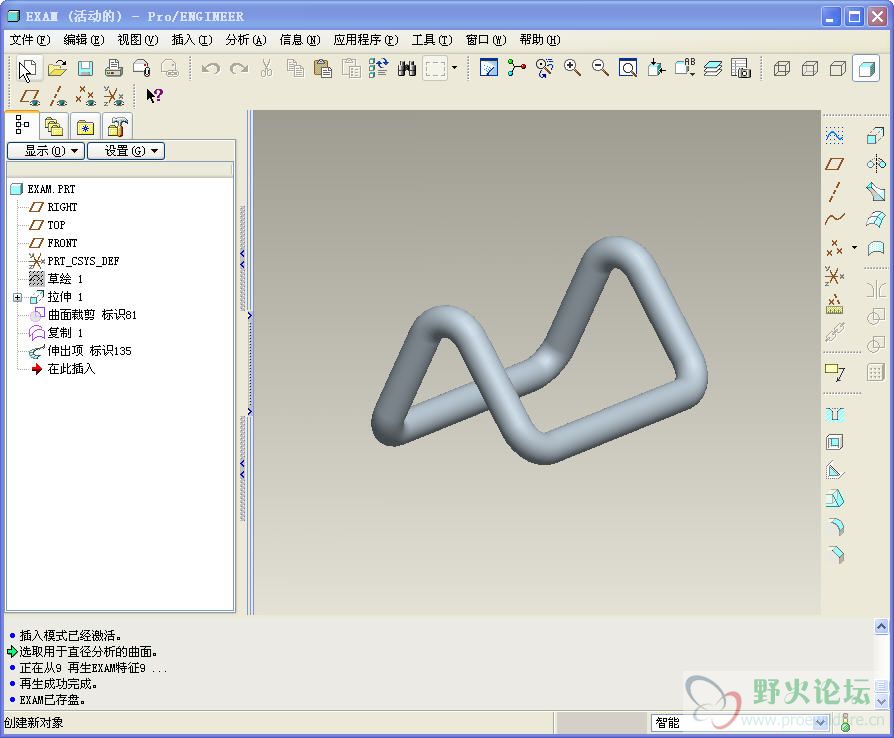Toggle datum axis display

click(58, 96)
